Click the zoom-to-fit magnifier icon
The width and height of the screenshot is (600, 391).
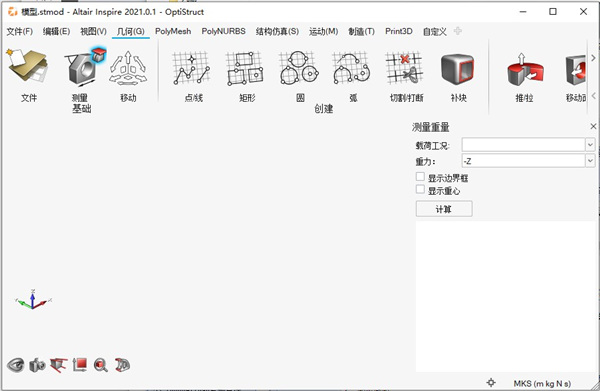(x=101, y=365)
